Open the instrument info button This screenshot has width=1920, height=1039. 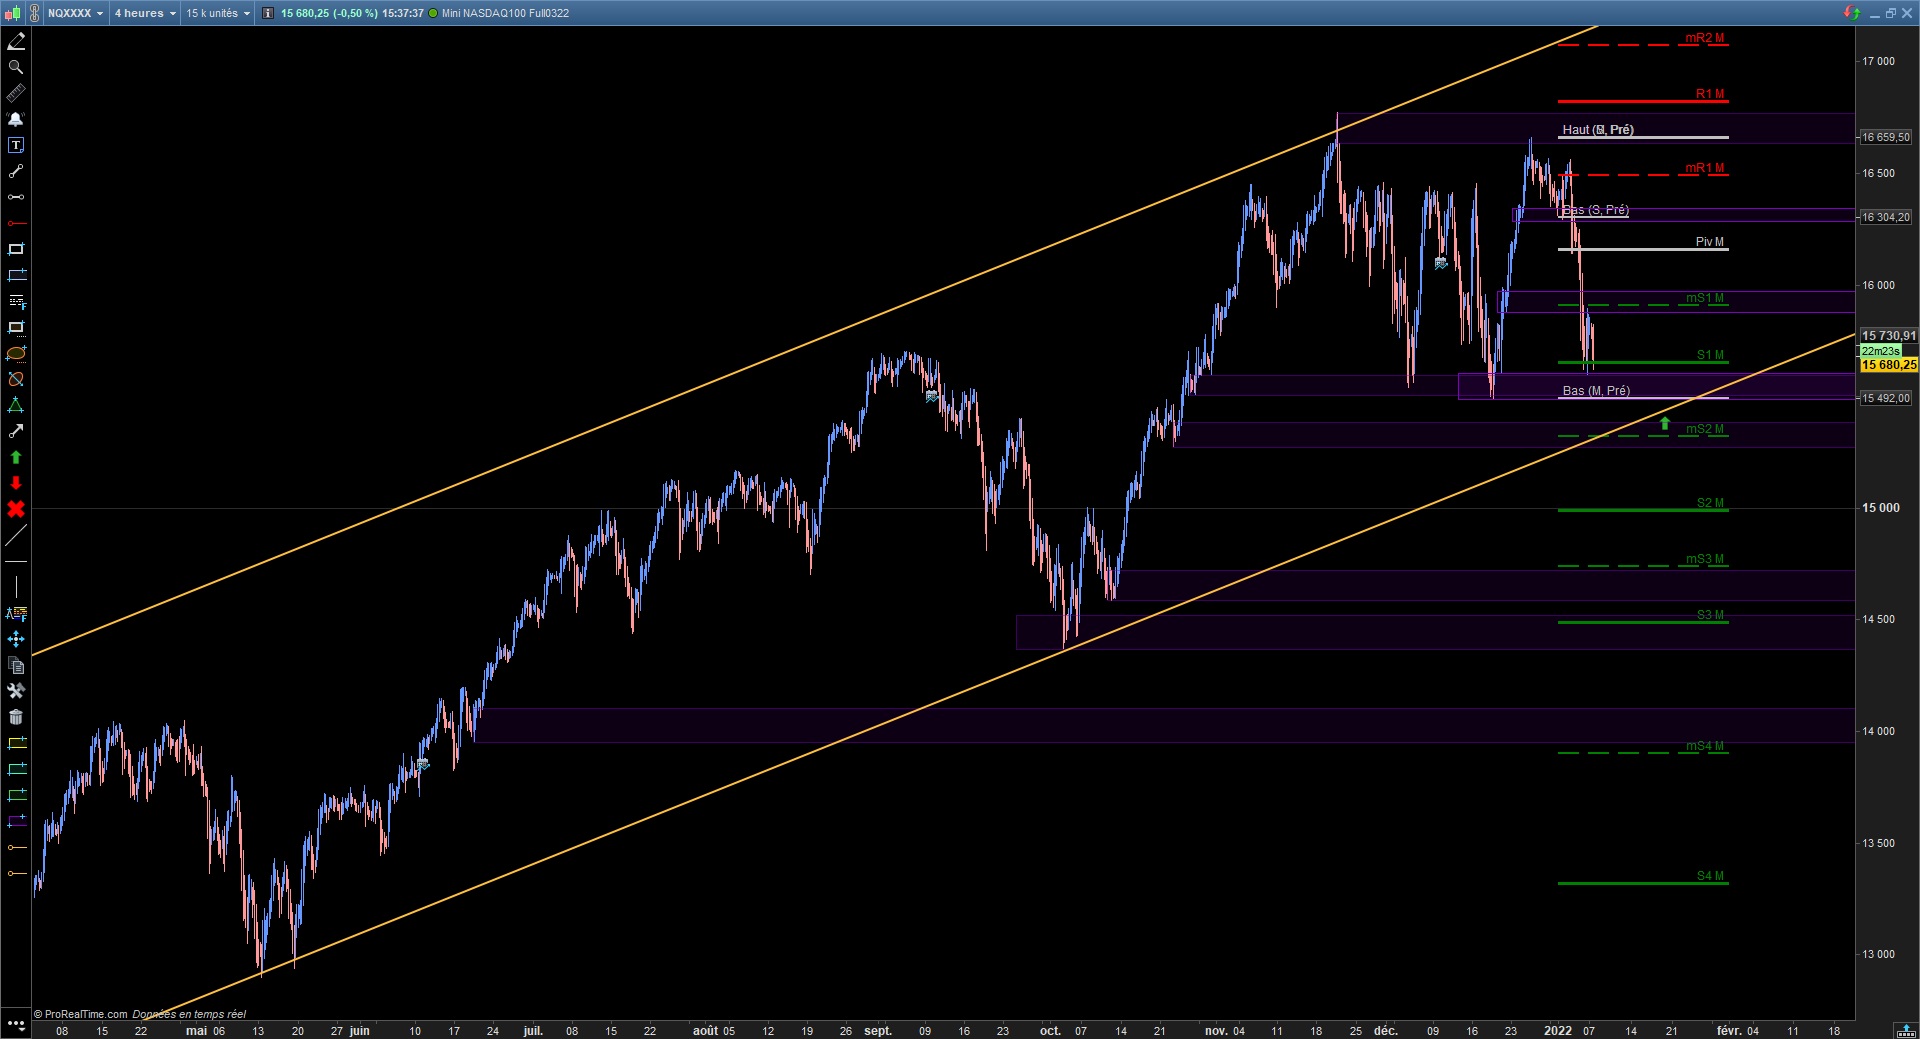pyautogui.click(x=268, y=13)
